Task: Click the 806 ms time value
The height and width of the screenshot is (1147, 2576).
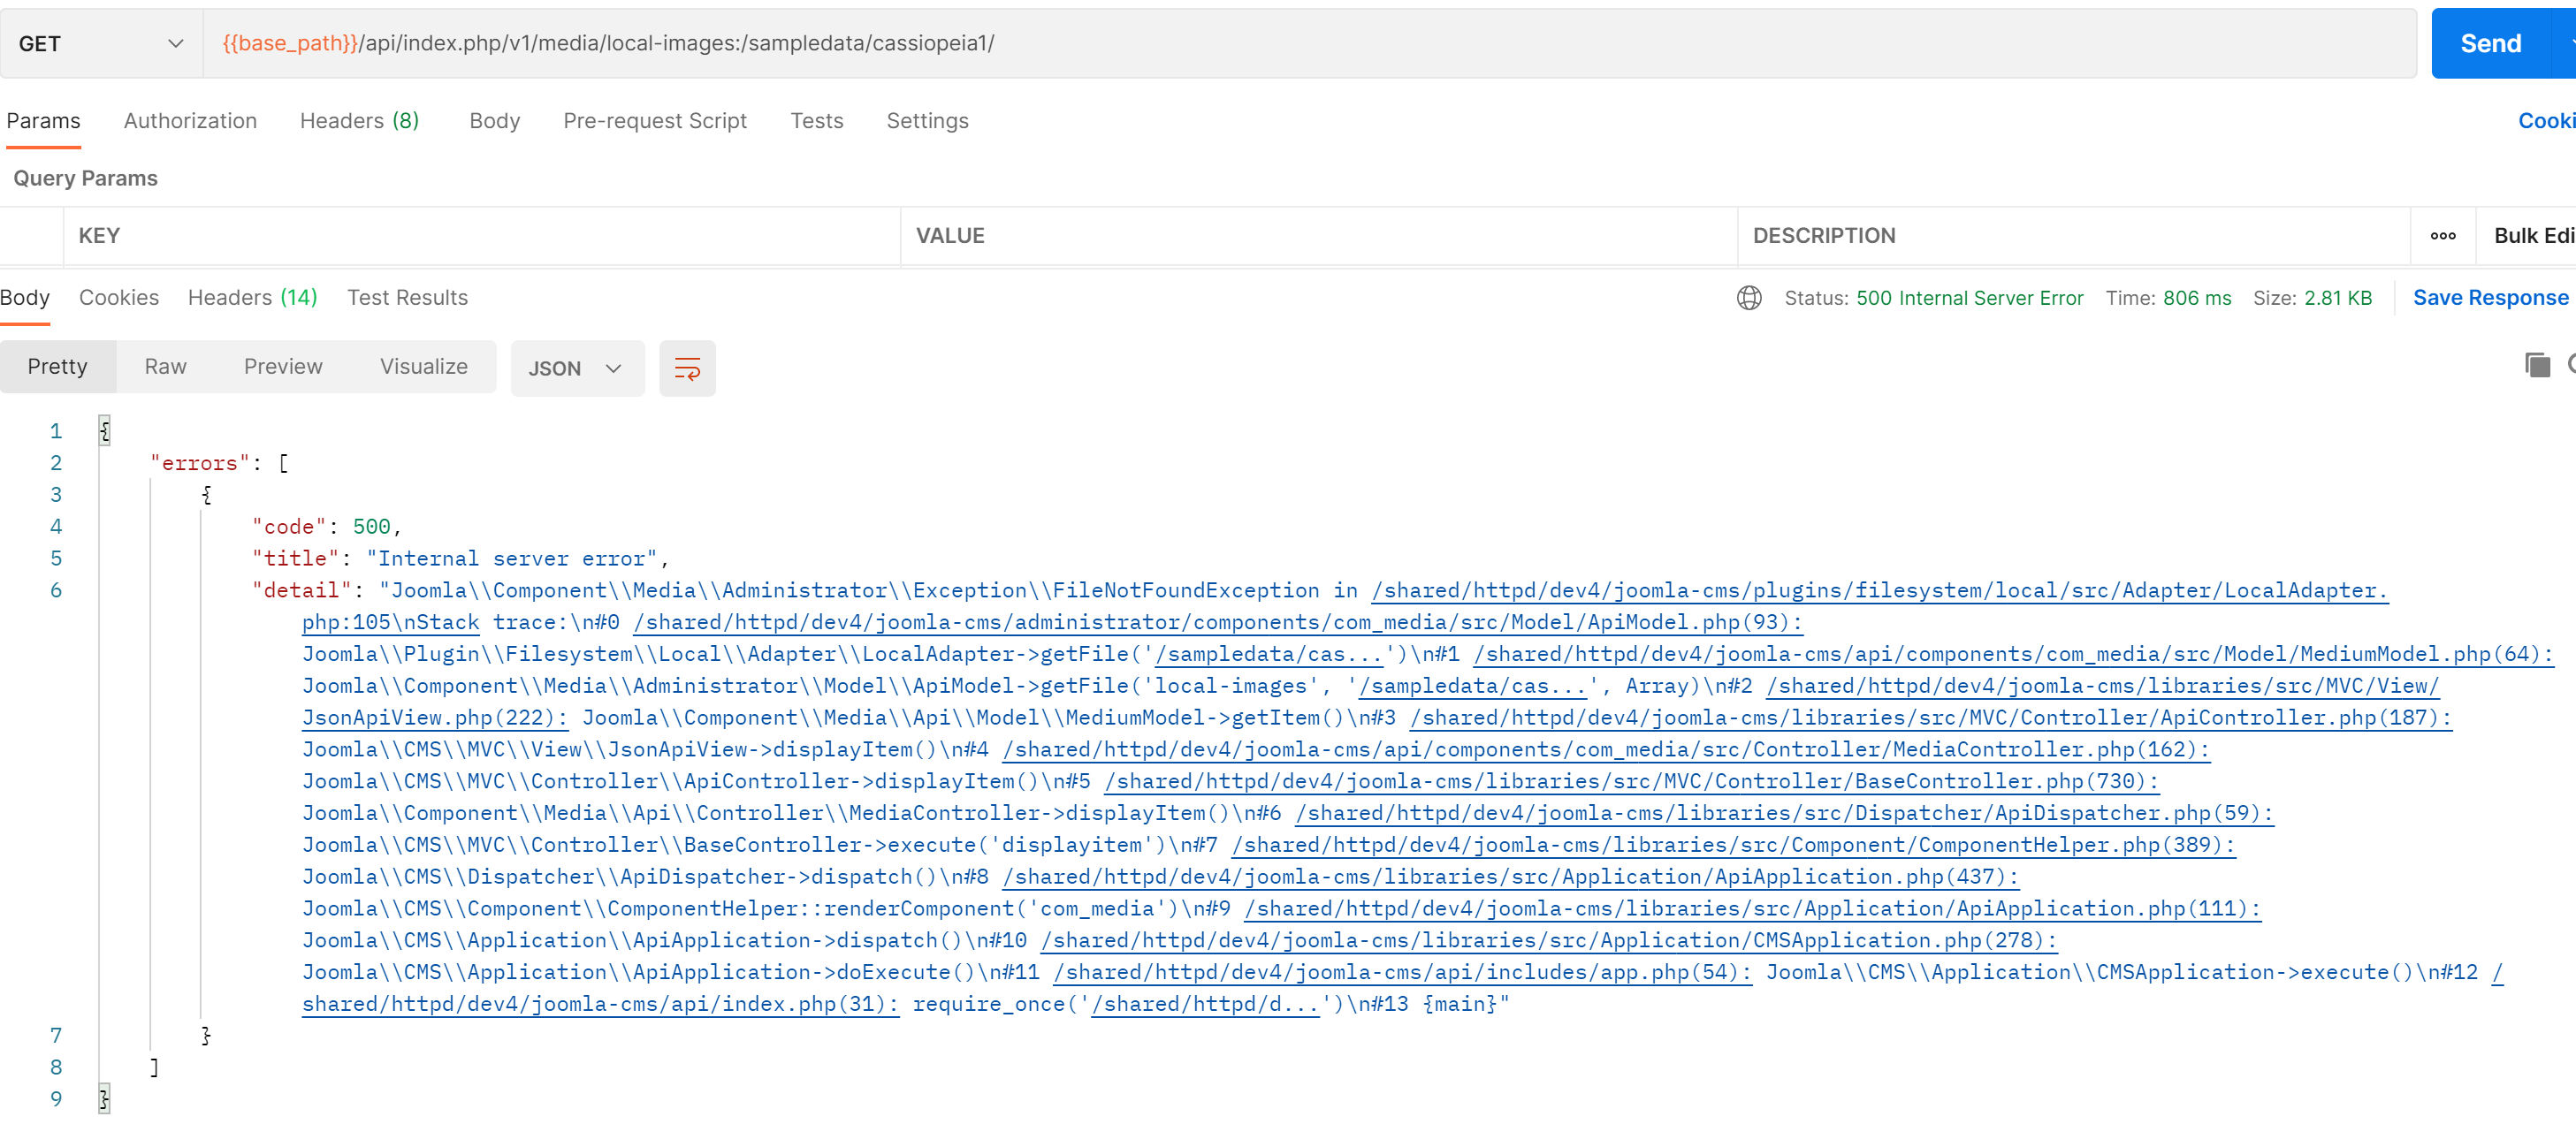Action: pos(2196,298)
